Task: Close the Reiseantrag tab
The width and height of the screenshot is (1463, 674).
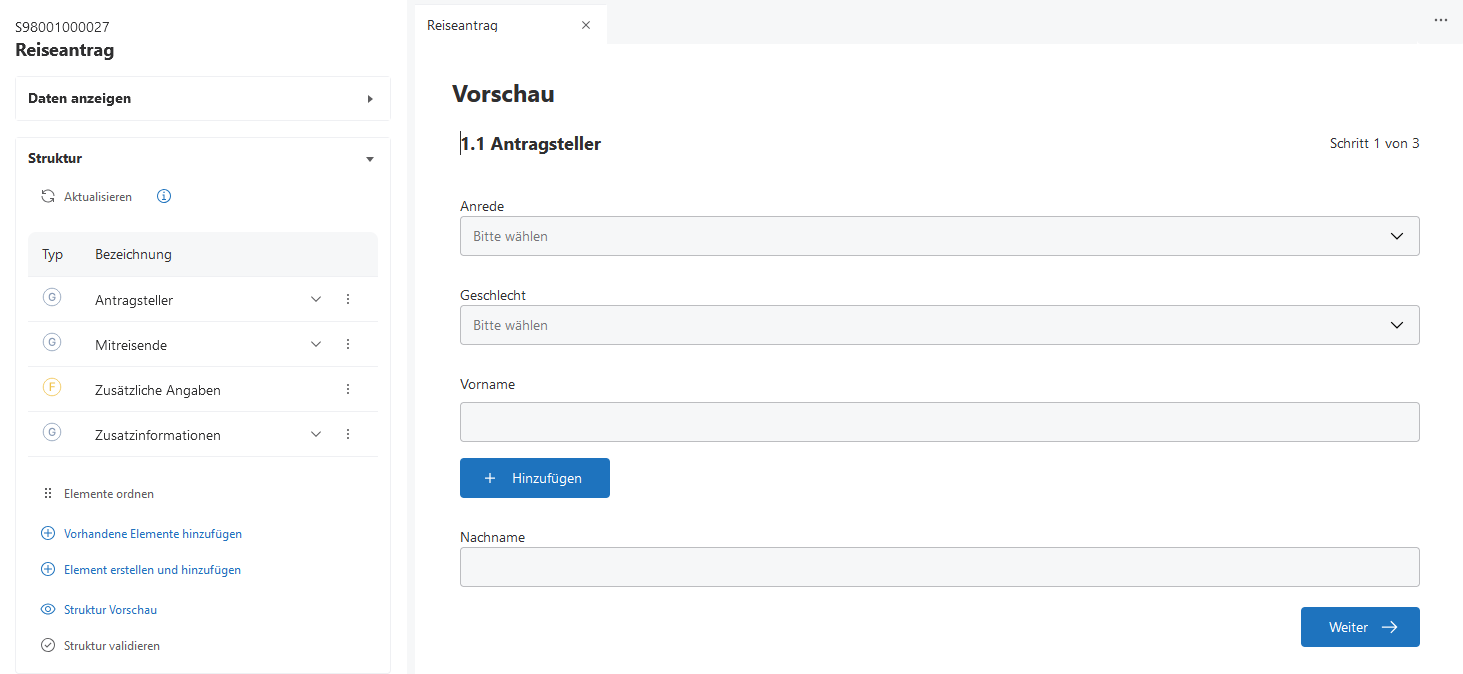Action: click(x=586, y=25)
